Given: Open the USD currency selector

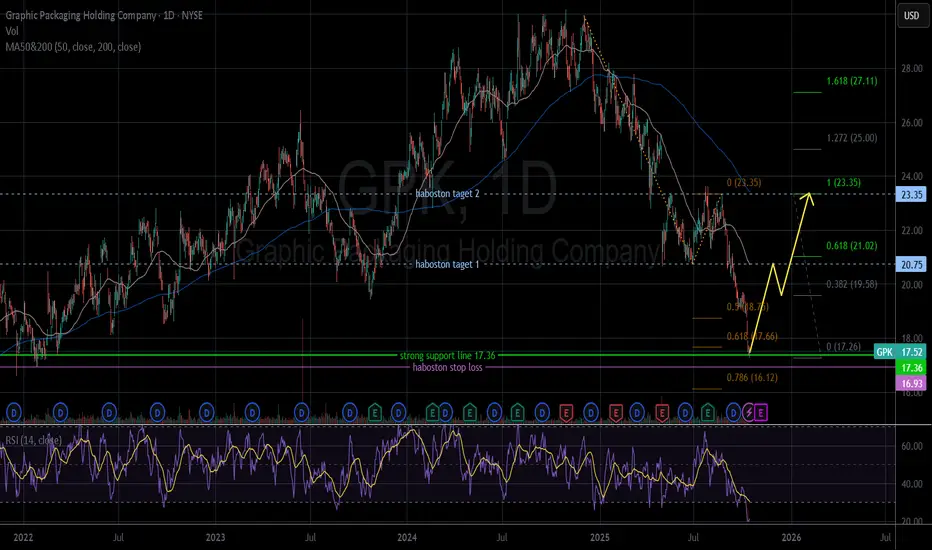Looking at the screenshot, I should (x=910, y=15).
